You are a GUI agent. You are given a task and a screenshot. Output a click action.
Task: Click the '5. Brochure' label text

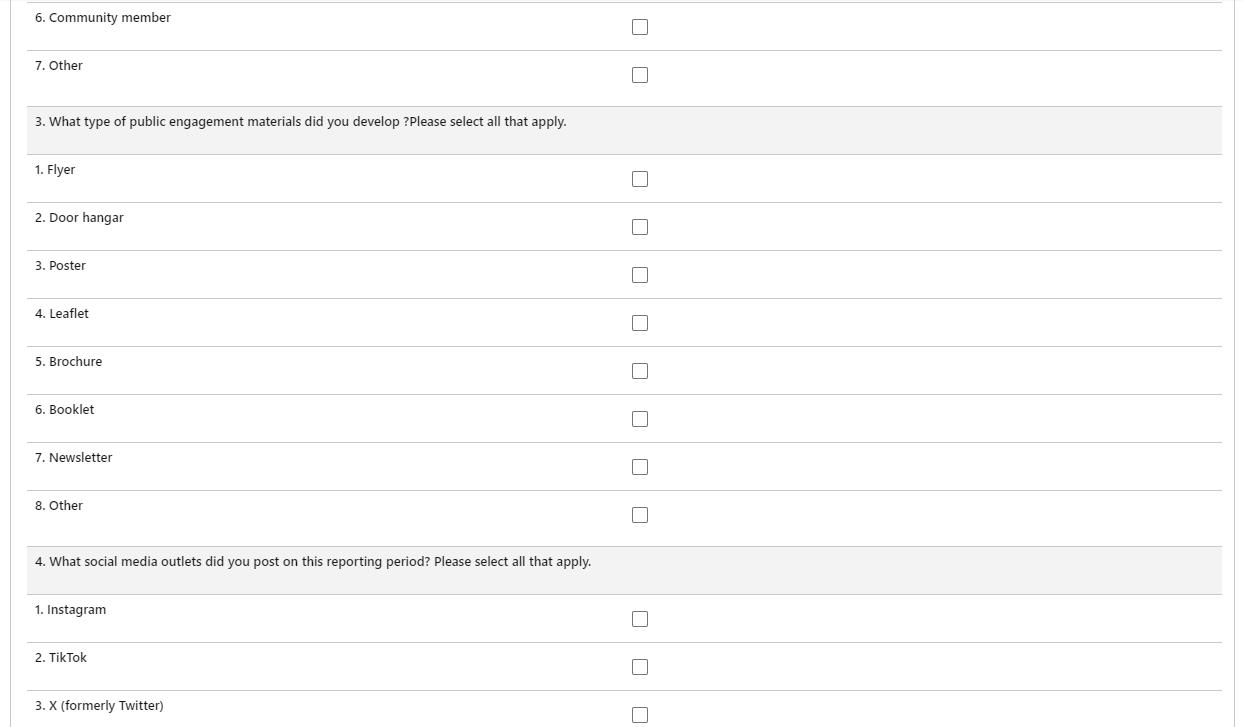(68, 362)
